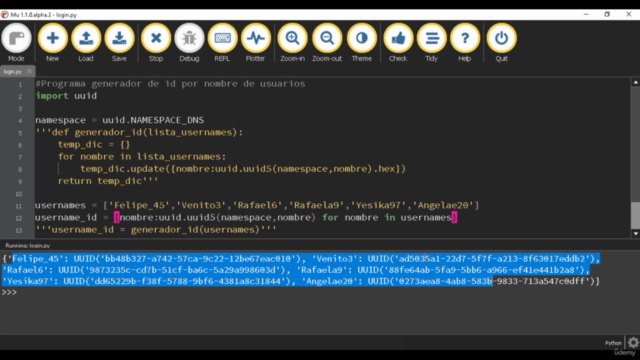Click the vertical scrollbar thumb in the editor
This screenshot has width=640, height=360.
[x=636, y=215]
